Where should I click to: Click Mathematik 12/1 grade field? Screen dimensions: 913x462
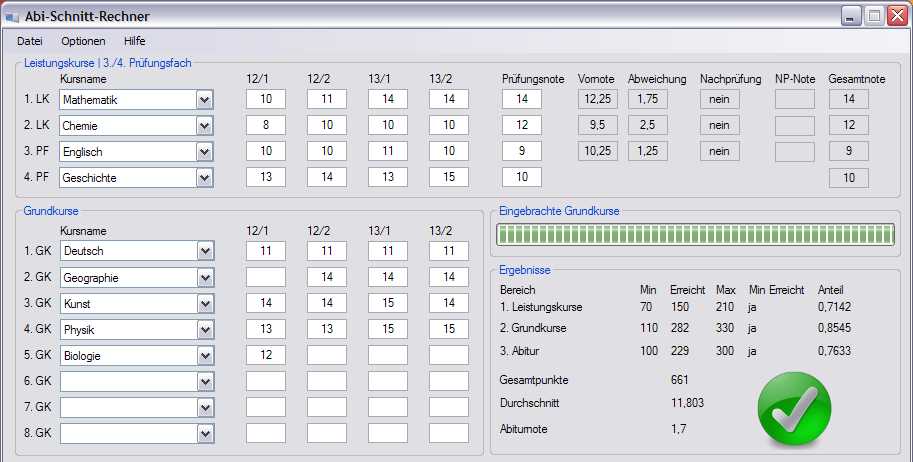(266, 99)
